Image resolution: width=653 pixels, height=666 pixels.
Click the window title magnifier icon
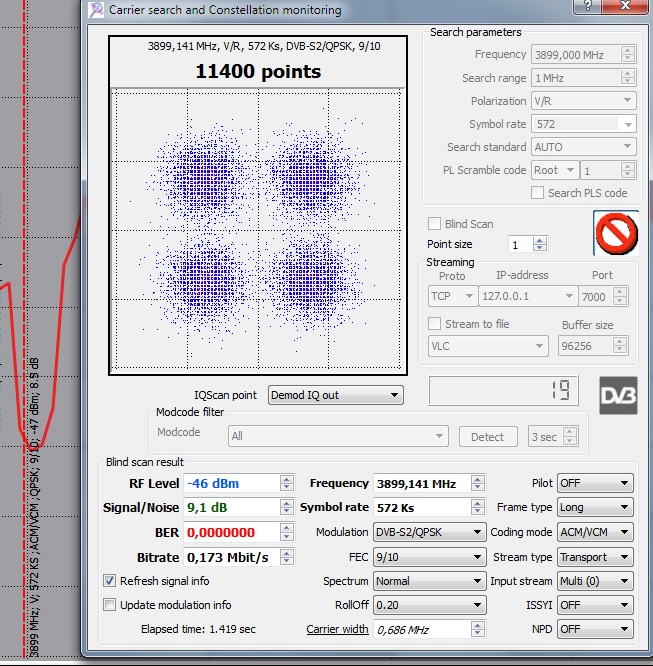coord(96,9)
